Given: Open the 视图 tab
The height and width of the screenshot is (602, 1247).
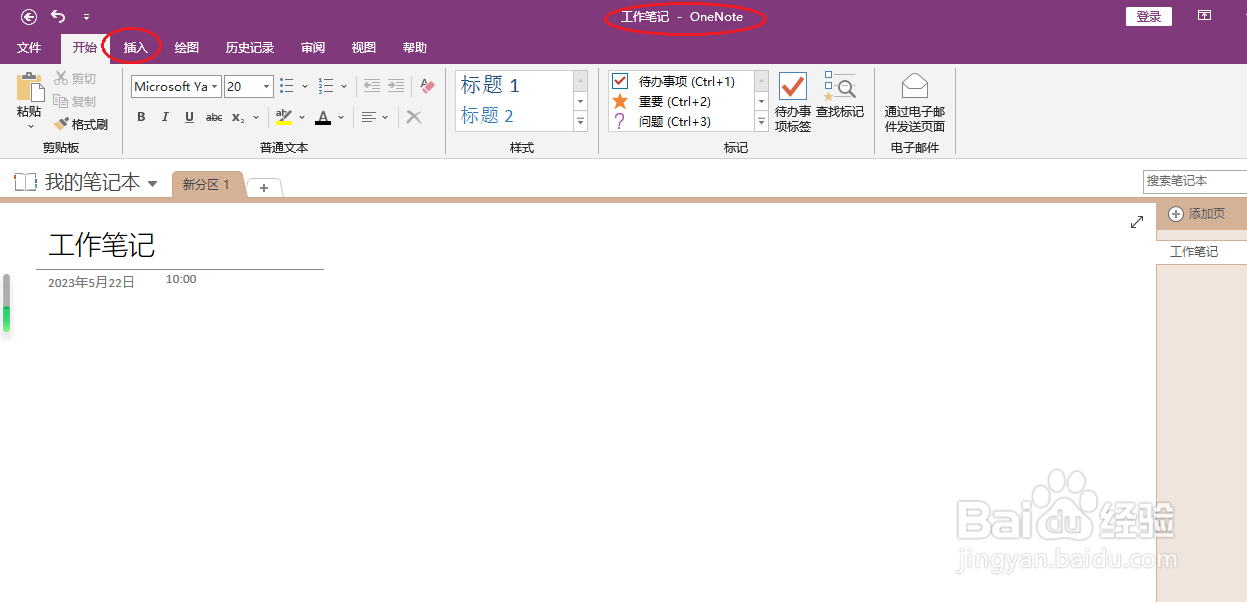Looking at the screenshot, I should (x=364, y=48).
